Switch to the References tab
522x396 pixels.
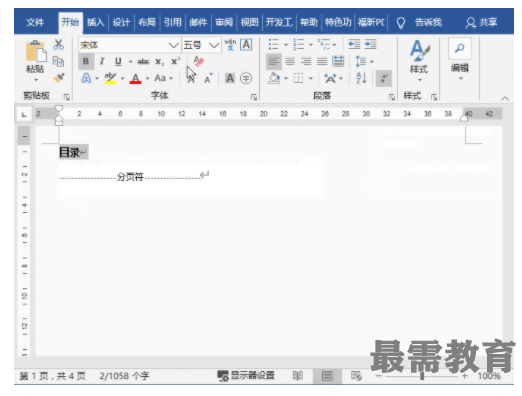[173, 22]
